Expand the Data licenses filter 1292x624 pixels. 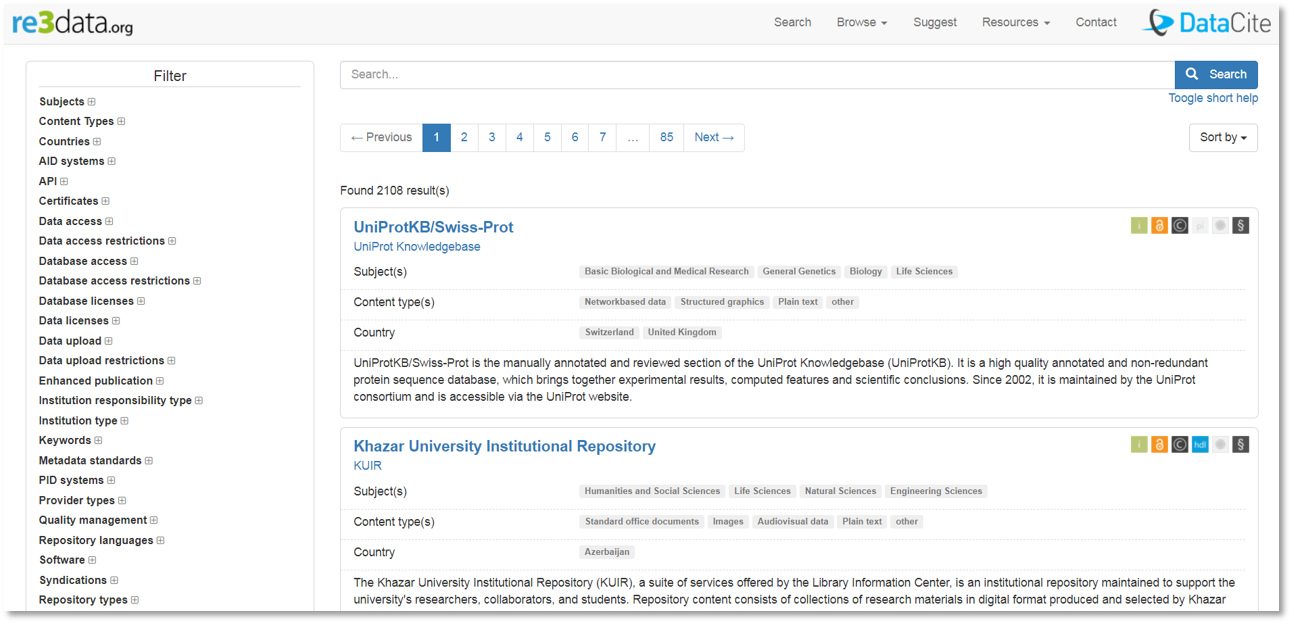pos(116,321)
